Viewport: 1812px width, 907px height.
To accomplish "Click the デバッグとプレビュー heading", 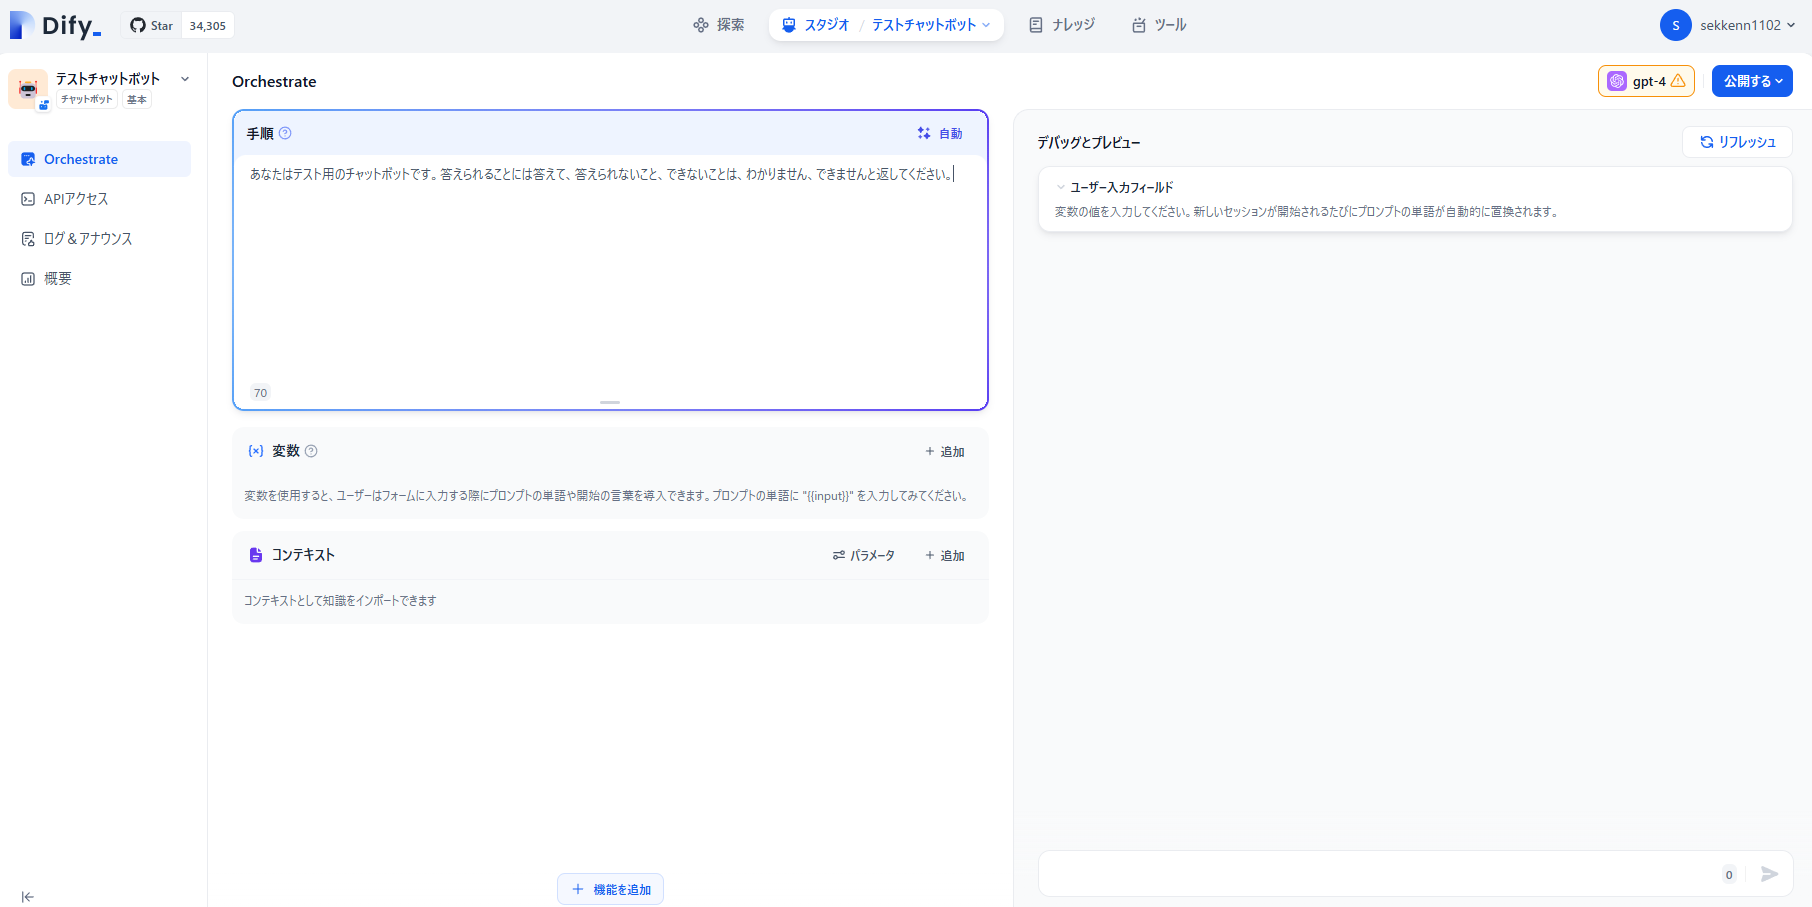I will [x=1089, y=142].
